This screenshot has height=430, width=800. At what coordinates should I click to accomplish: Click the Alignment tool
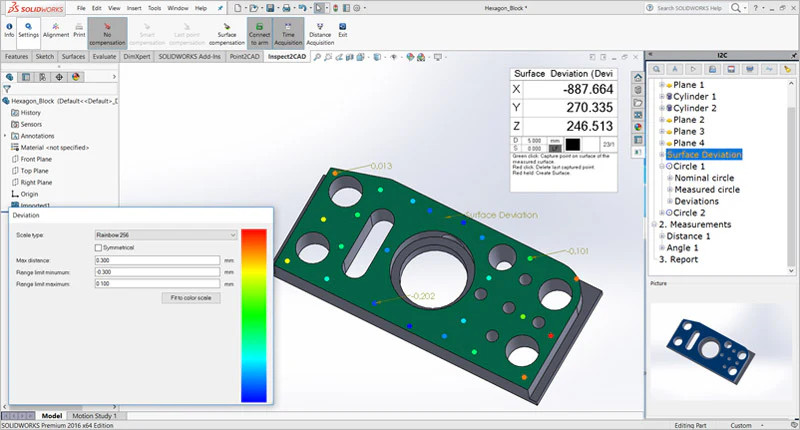[56, 31]
